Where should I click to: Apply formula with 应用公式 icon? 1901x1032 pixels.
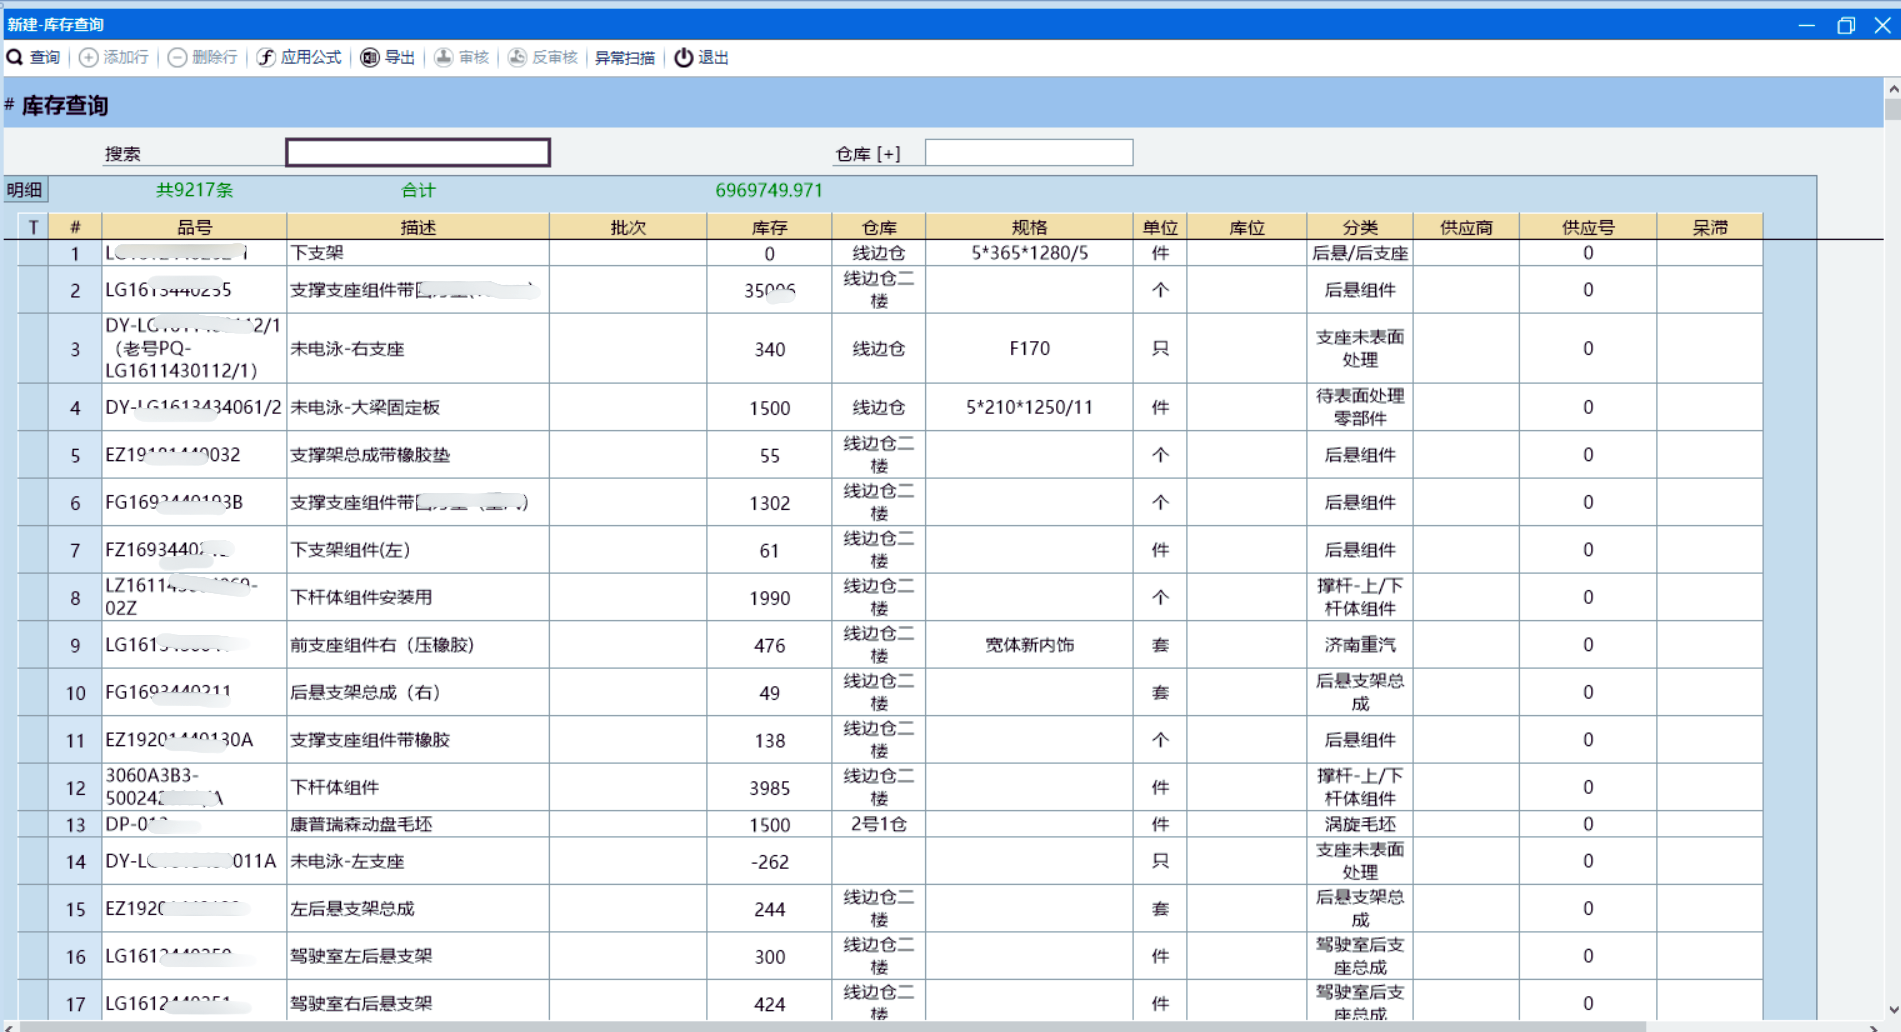[266, 58]
